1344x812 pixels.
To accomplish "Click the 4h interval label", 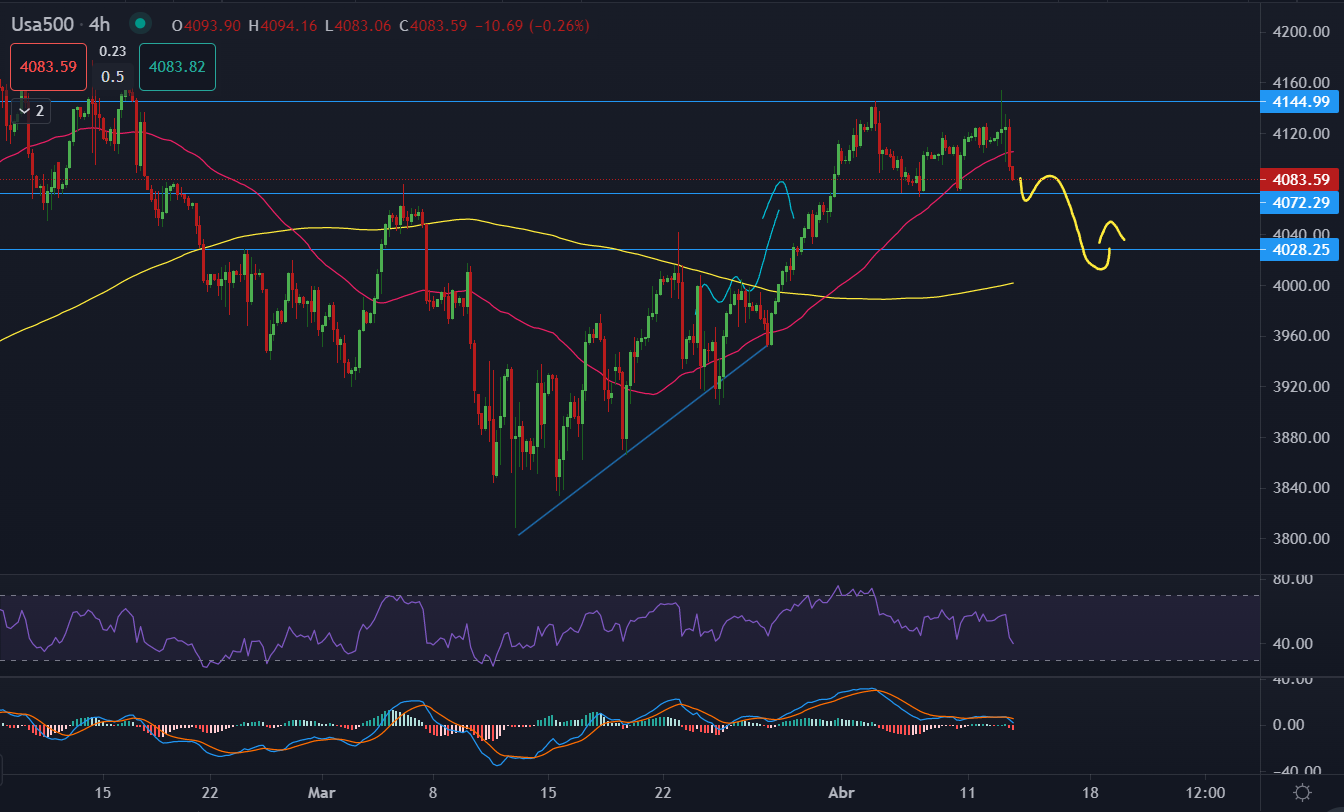I will [99, 25].
